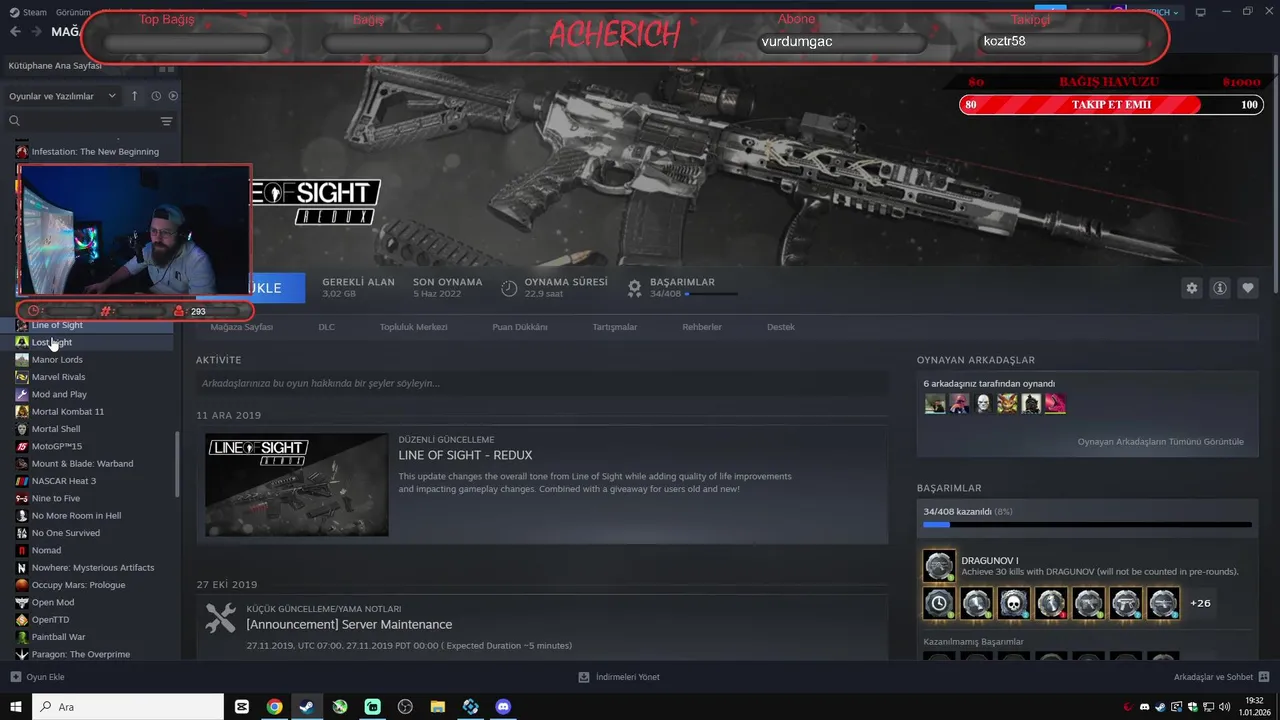Open the DLC tab
Screen dimensions: 1280x720
click(x=327, y=327)
